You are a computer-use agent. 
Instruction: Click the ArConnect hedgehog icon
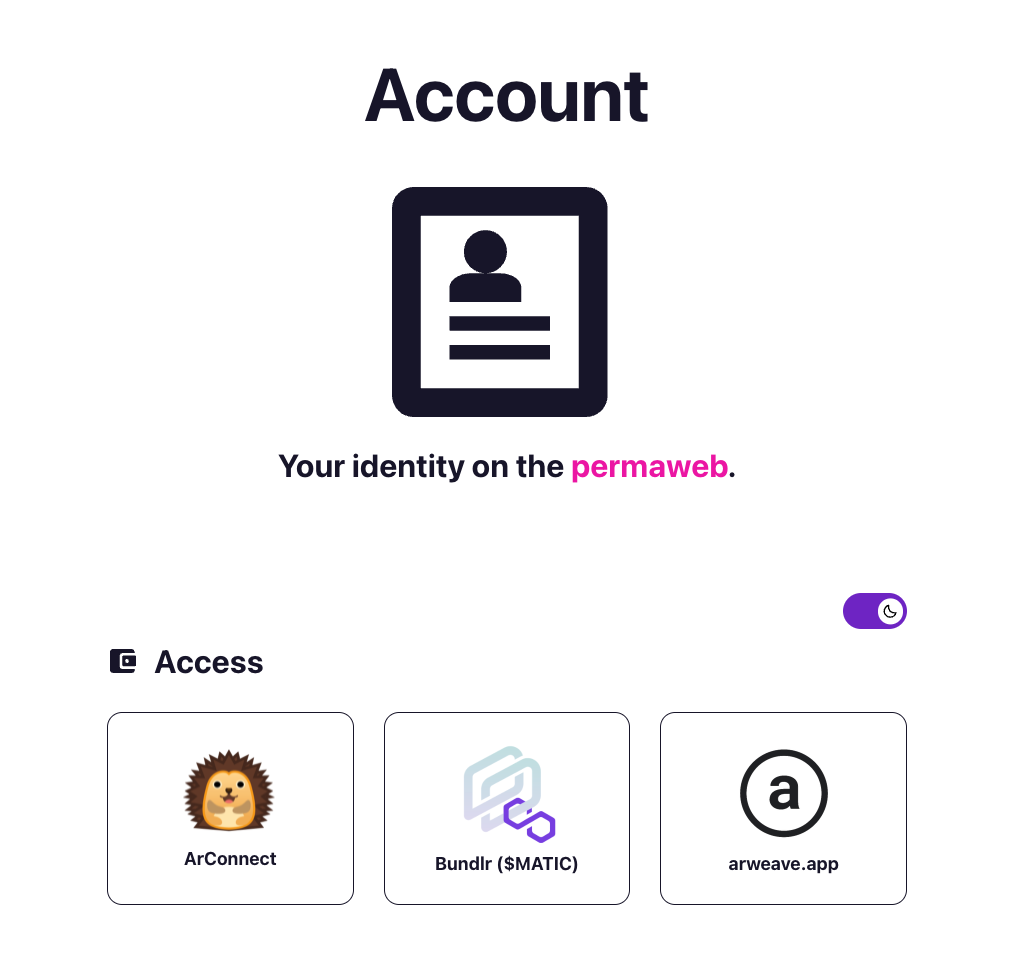click(229, 791)
